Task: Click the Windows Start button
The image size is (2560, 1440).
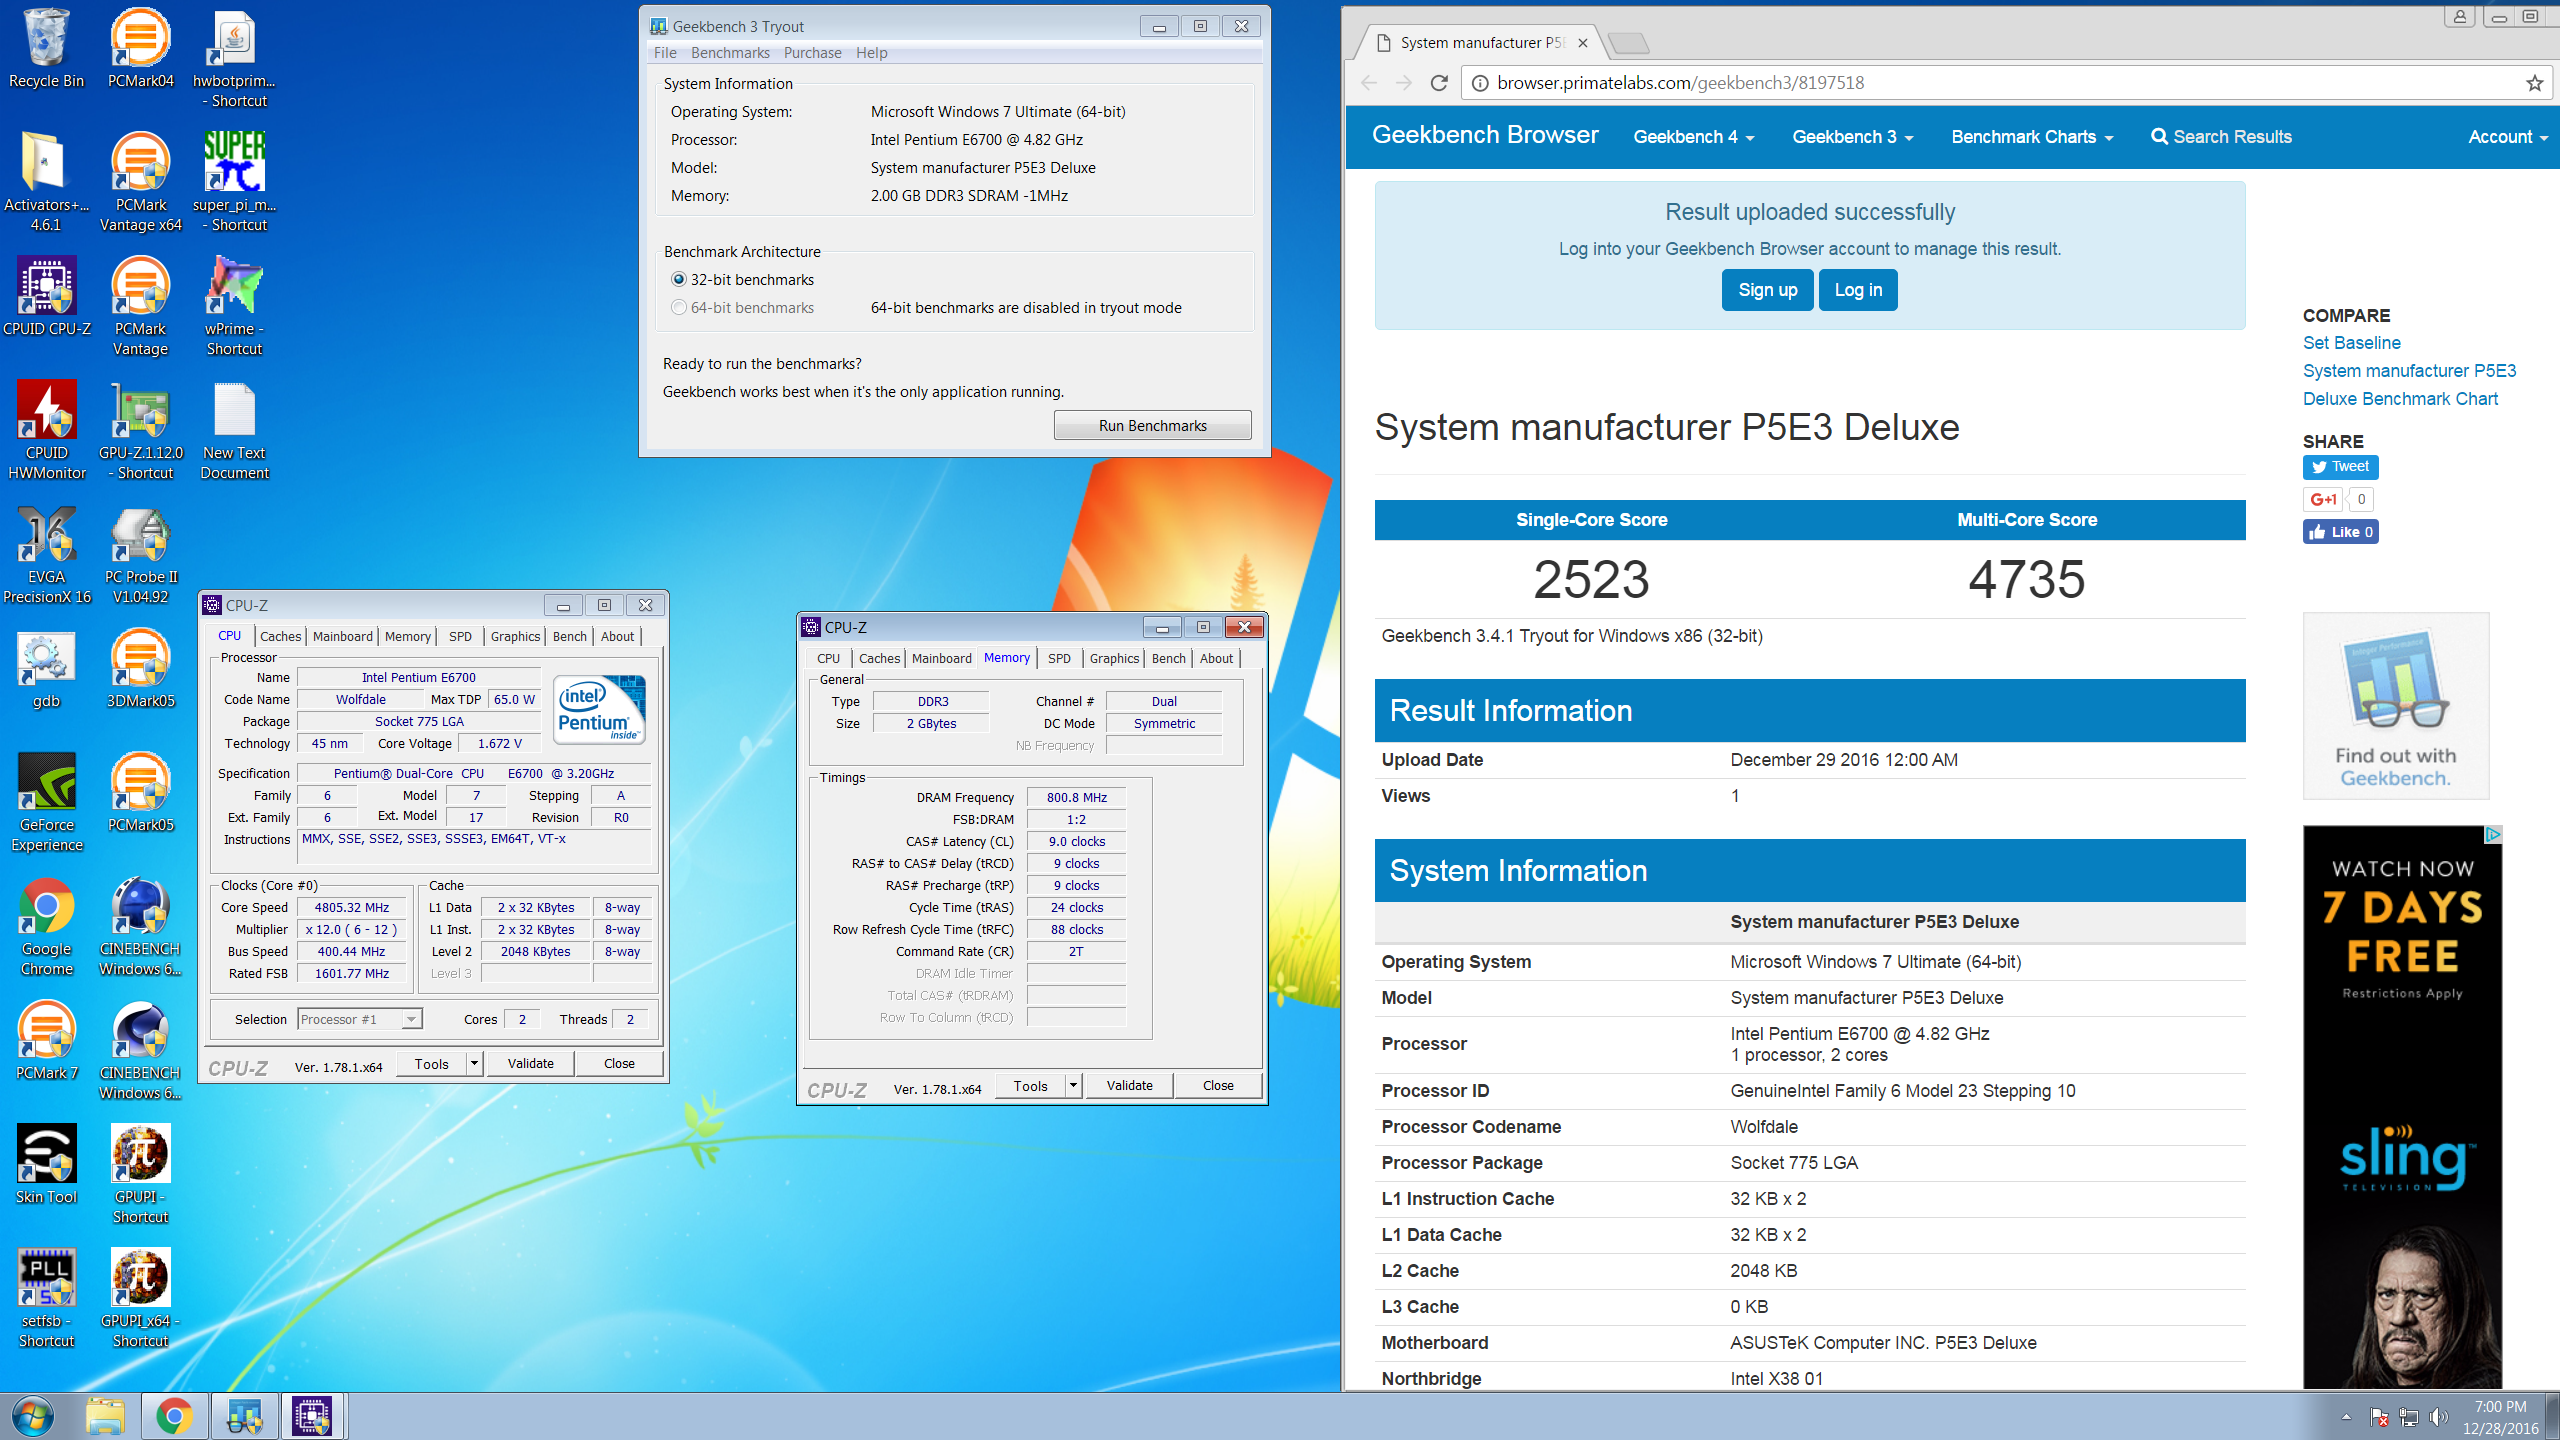Action: pos(32,1416)
